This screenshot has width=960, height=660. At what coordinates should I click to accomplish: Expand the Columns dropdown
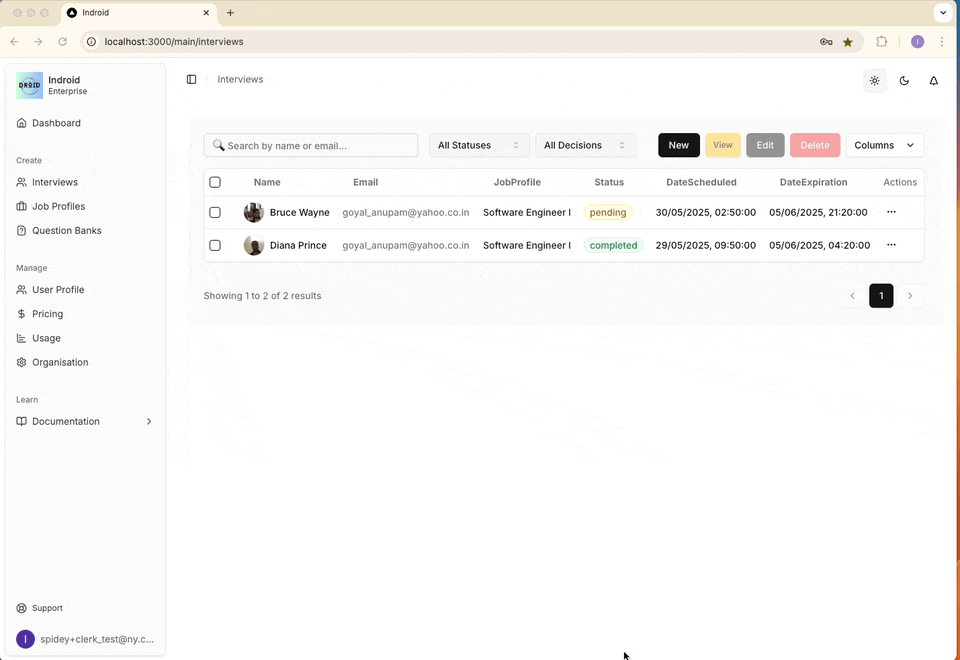[884, 145]
